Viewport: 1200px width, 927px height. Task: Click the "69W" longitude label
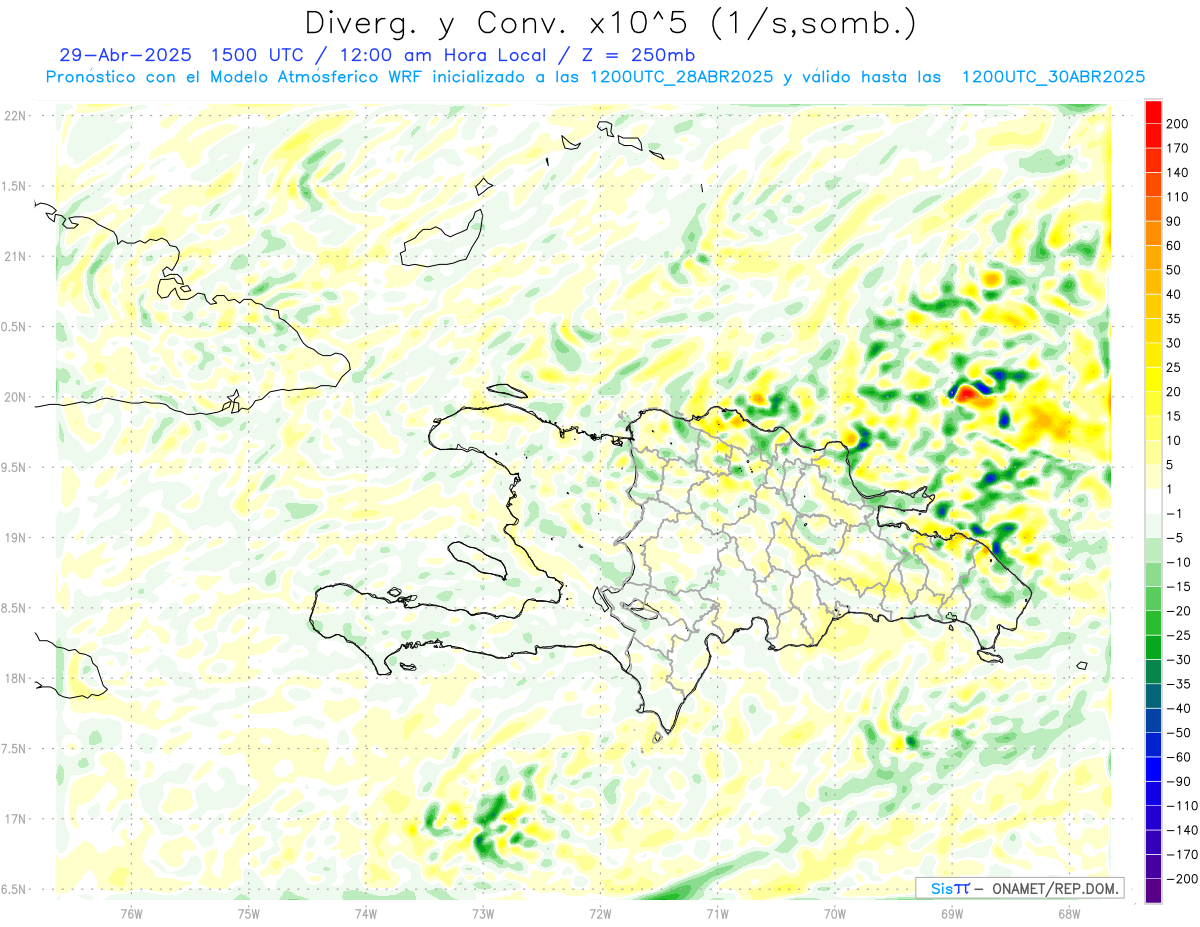(x=952, y=914)
